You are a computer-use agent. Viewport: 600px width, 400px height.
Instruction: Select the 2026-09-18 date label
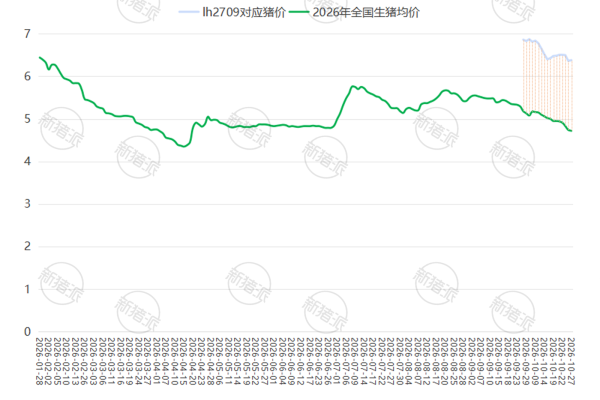tap(508, 361)
